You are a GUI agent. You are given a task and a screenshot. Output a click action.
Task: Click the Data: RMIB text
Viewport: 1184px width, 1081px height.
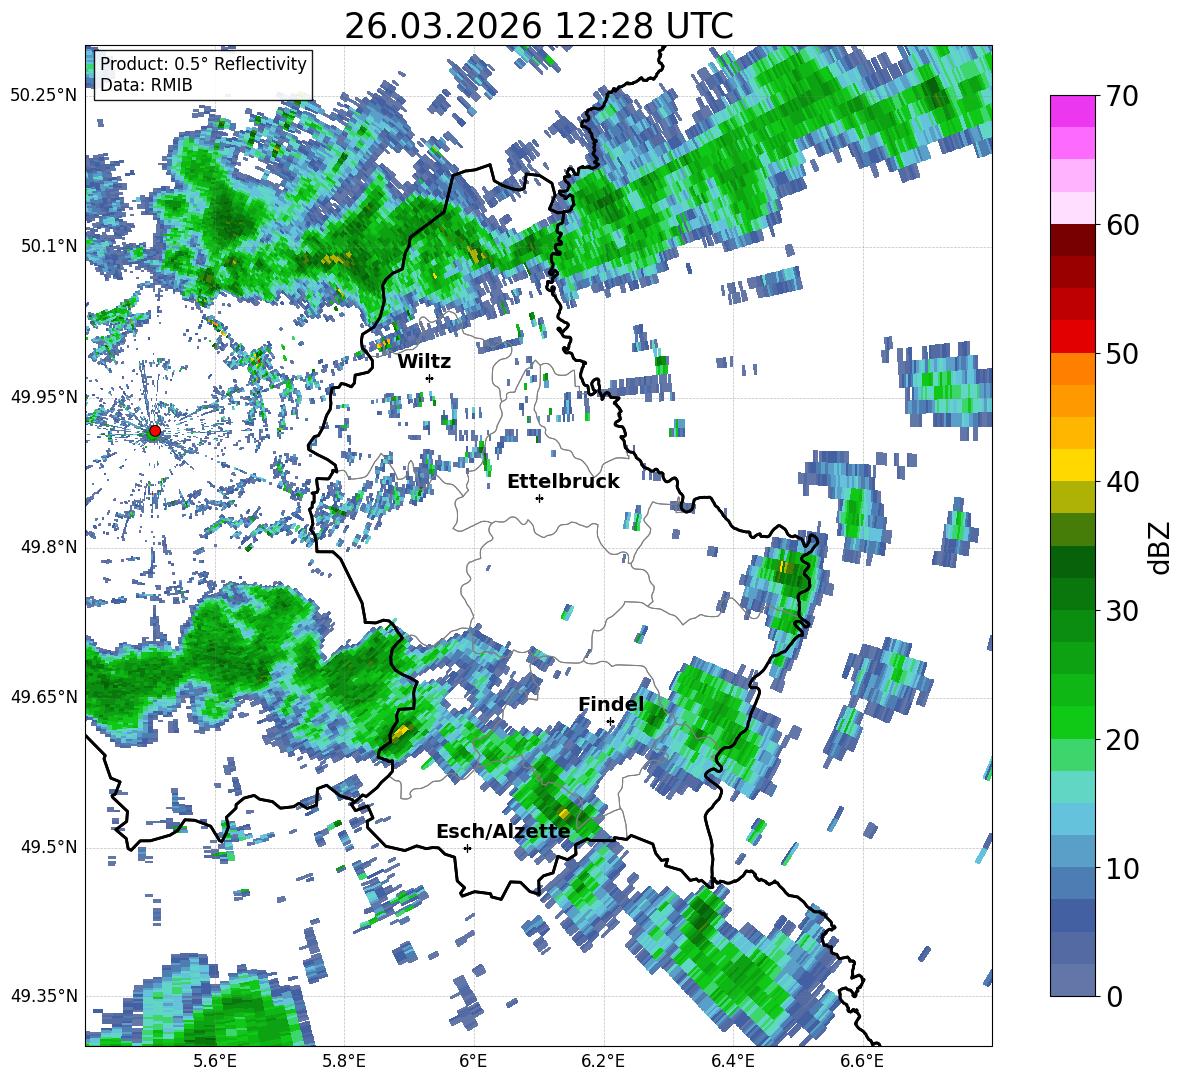(146, 85)
